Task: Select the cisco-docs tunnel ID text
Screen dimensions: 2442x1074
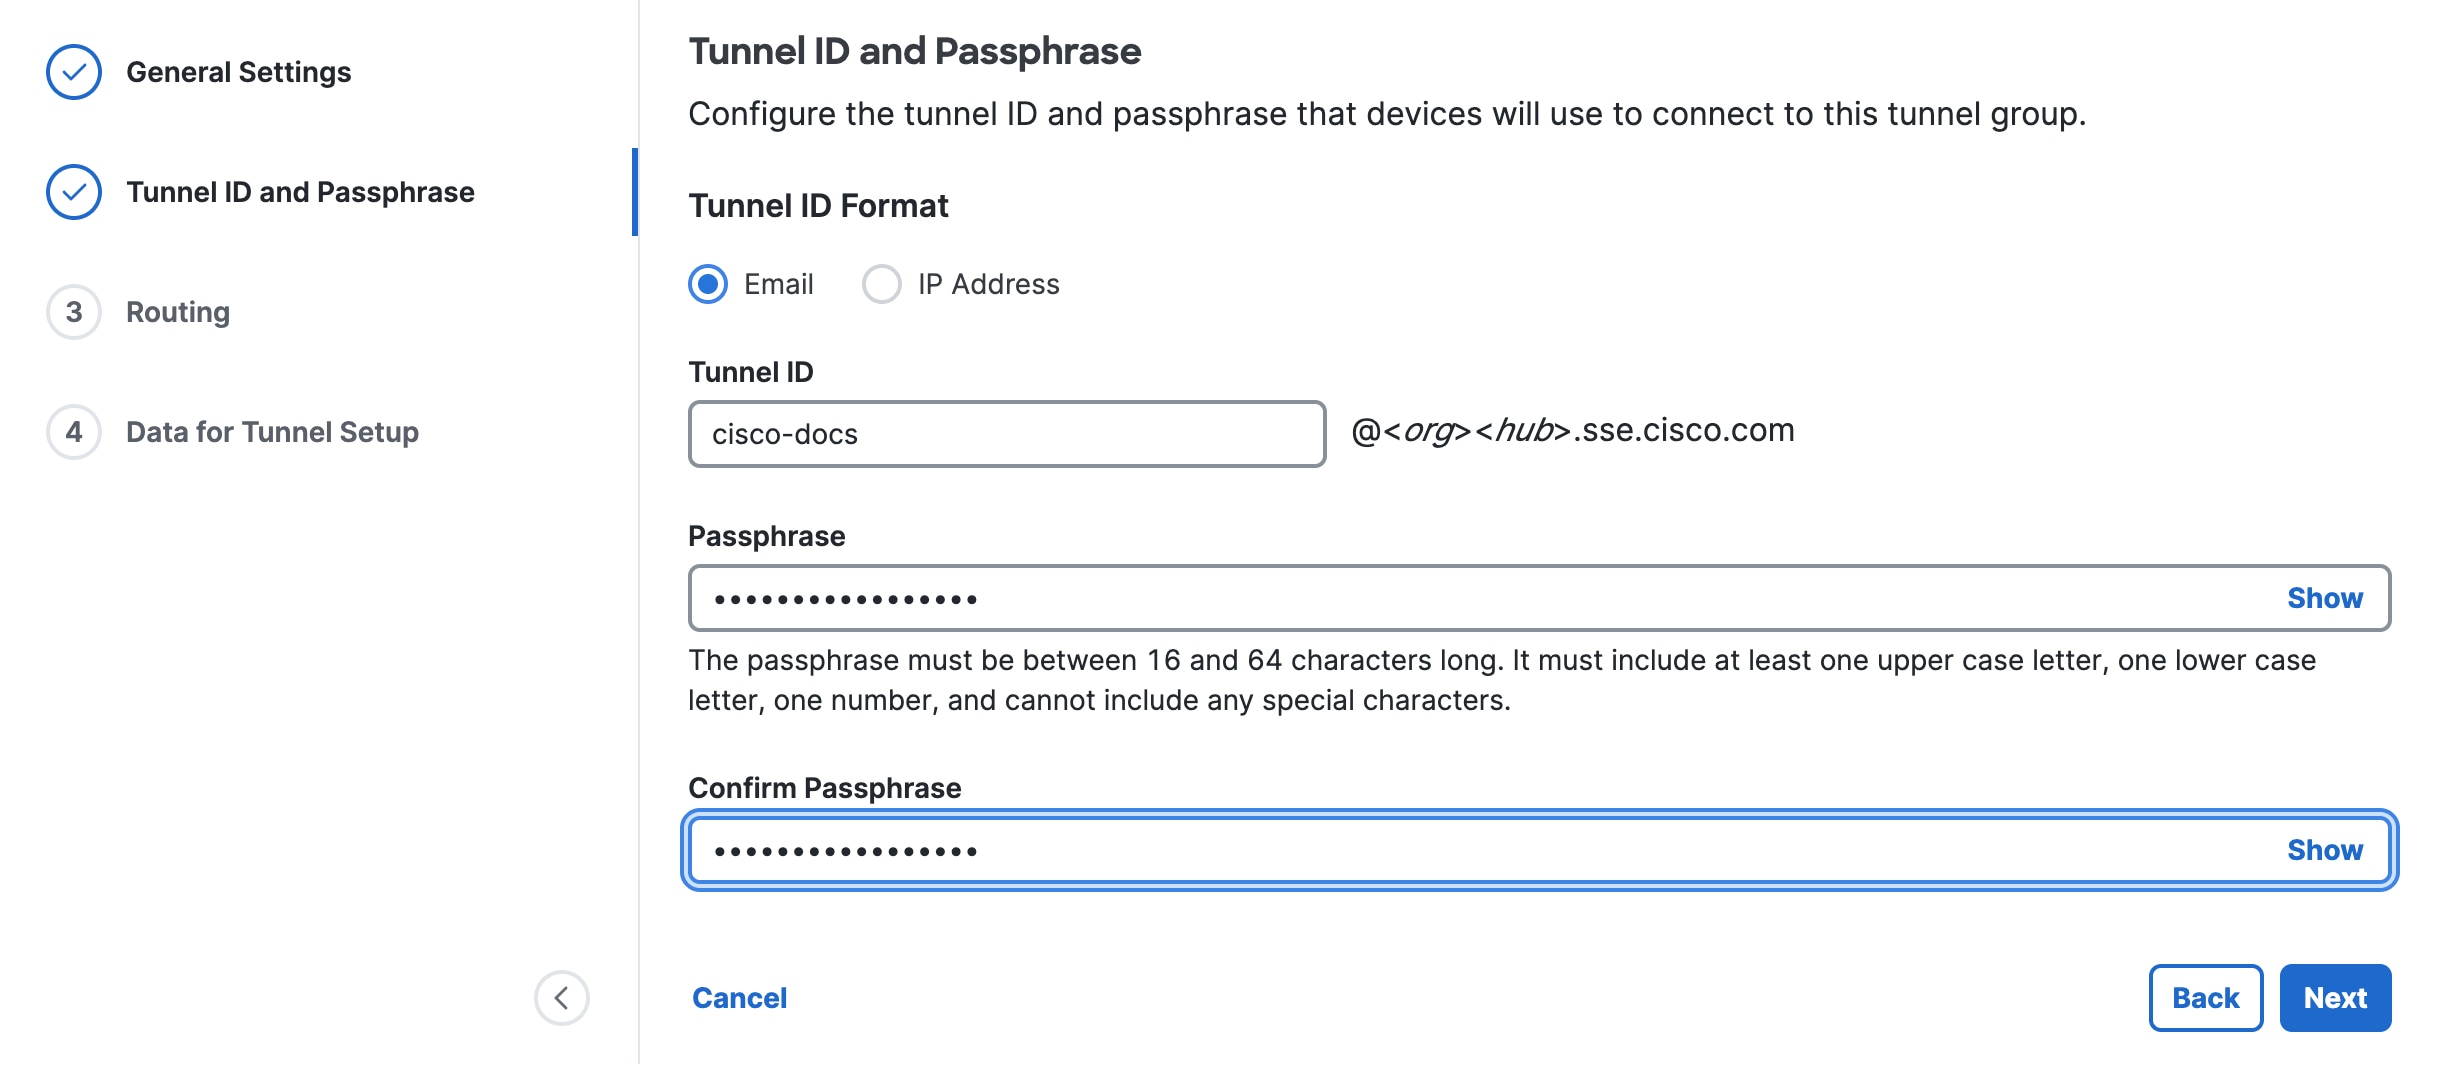Action: click(x=784, y=433)
